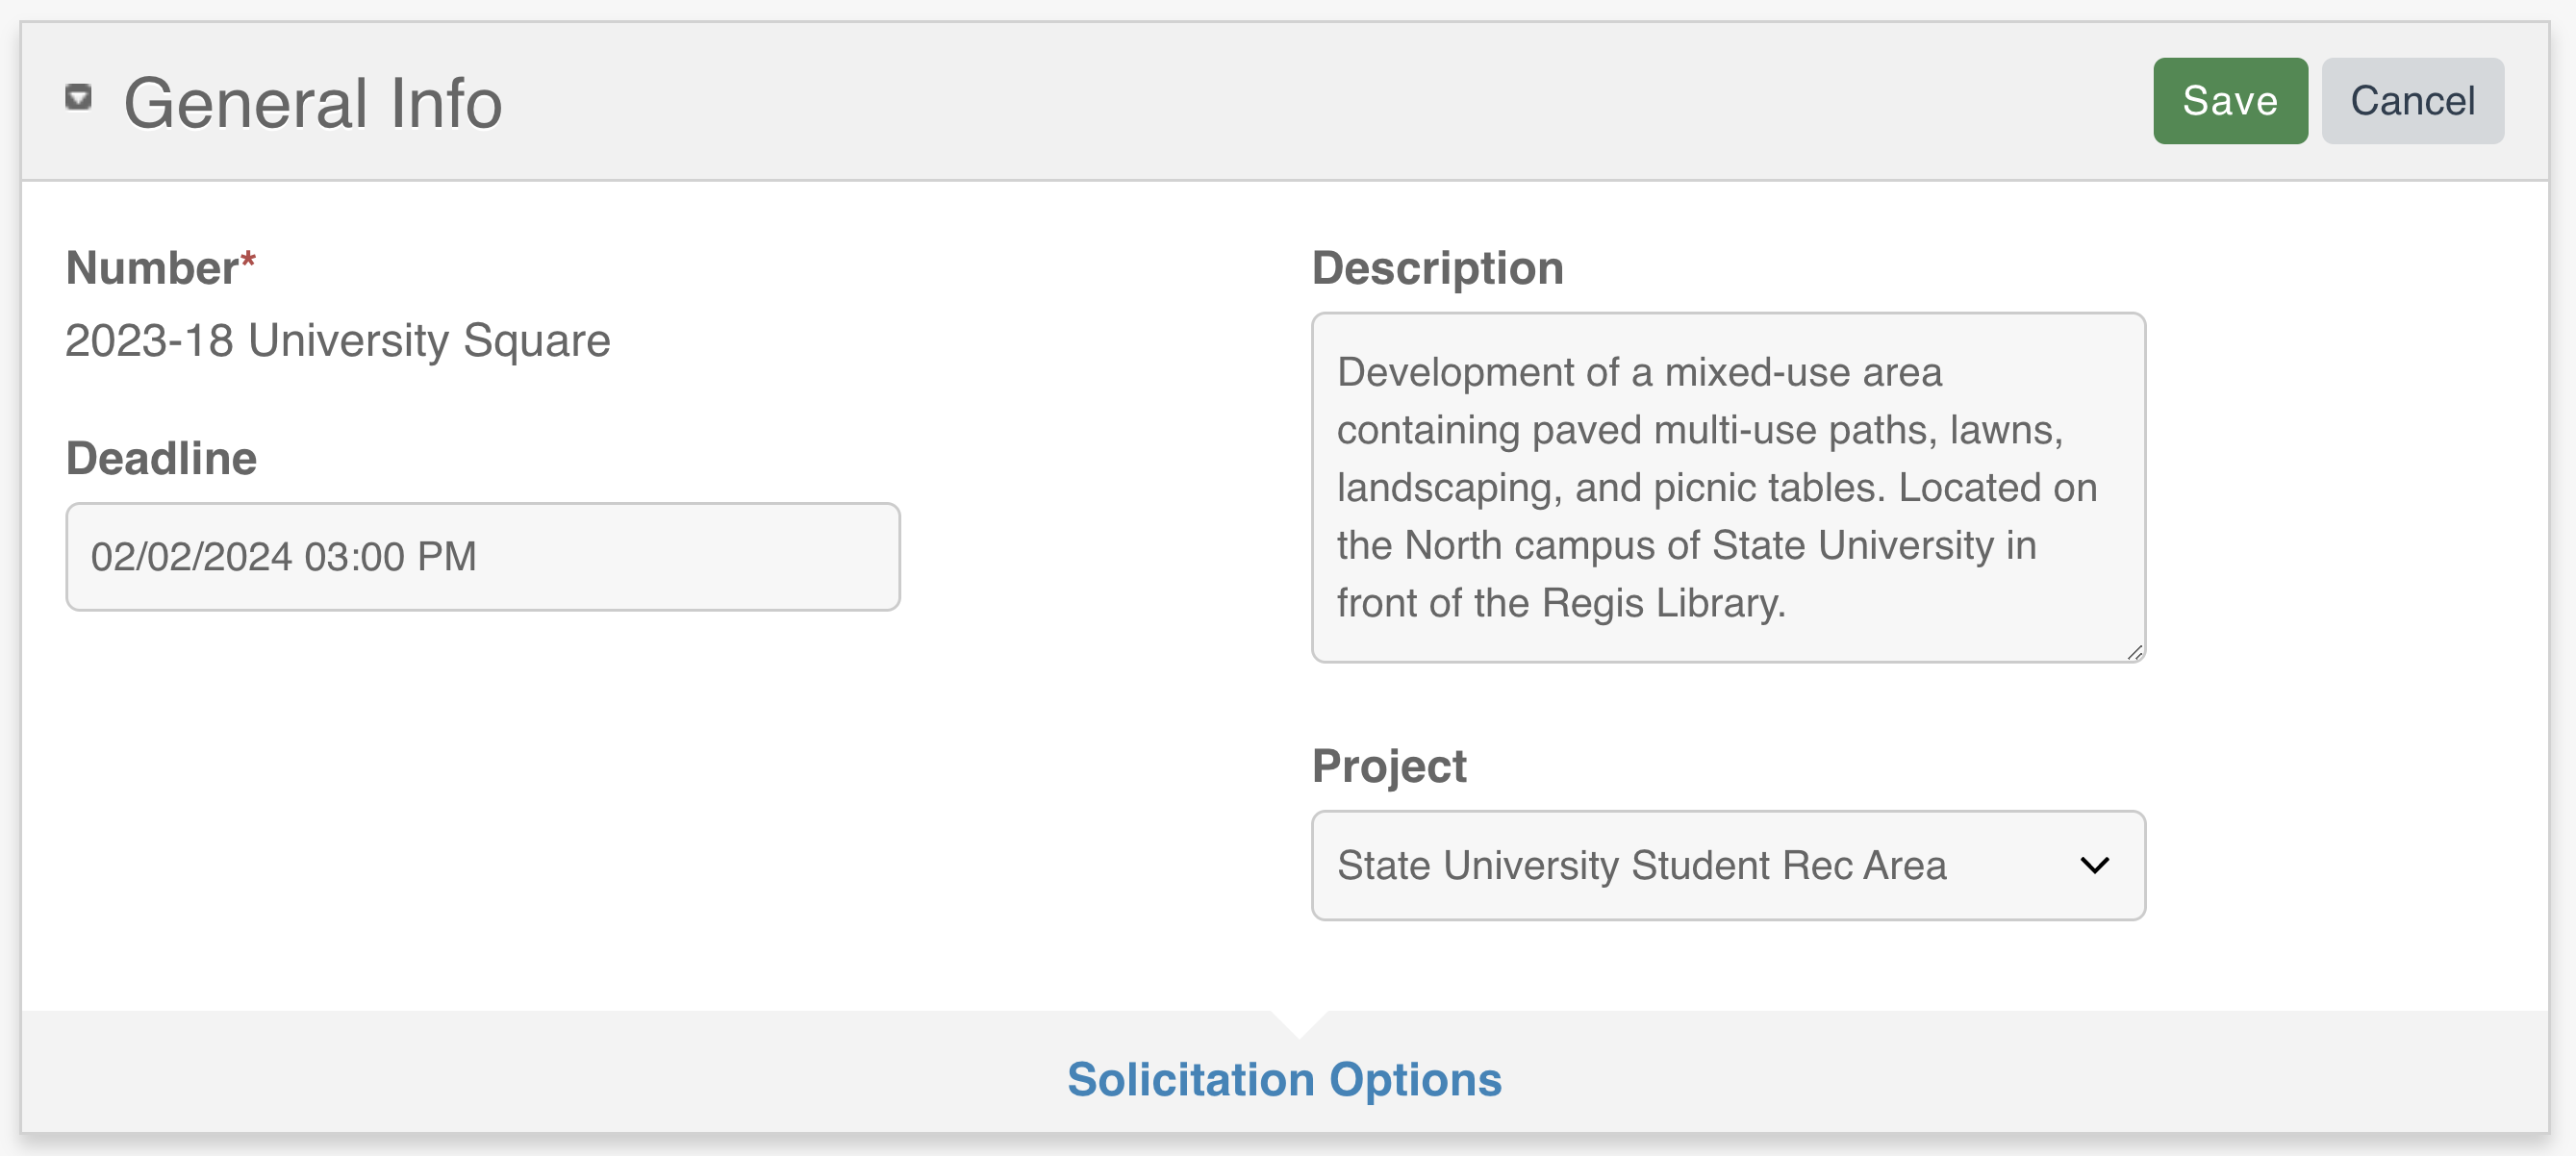Select the 2023-18 University Square number text
This screenshot has width=2576, height=1156.
pyautogui.click(x=337, y=341)
